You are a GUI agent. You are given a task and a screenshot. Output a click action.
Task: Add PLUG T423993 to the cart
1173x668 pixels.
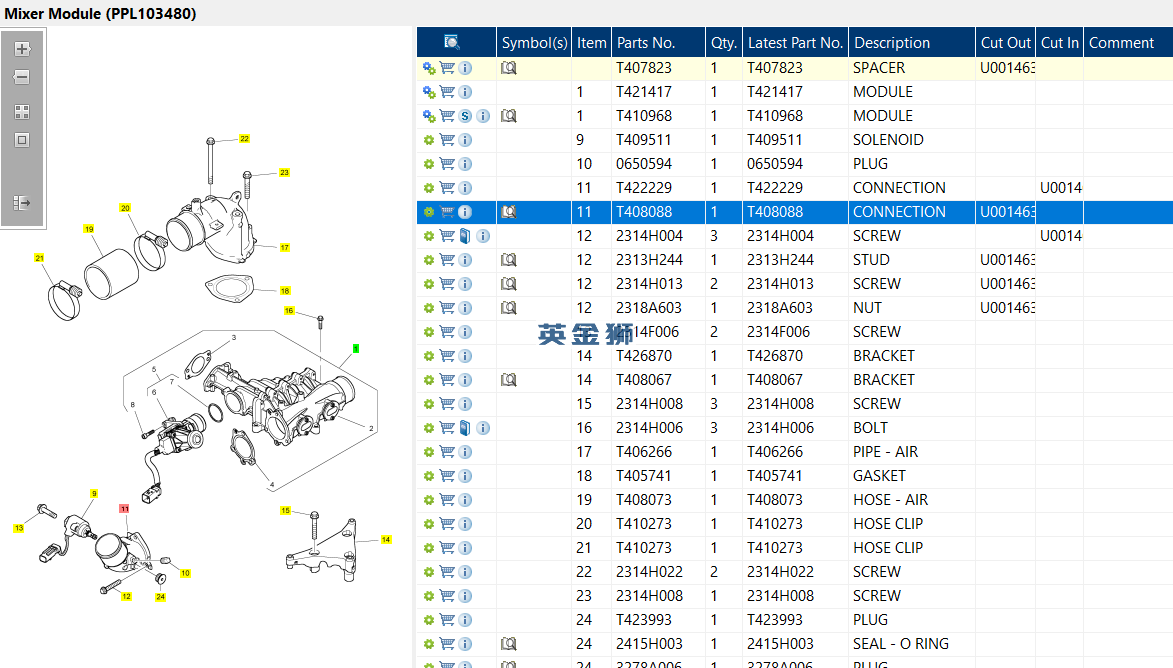[x=447, y=619]
